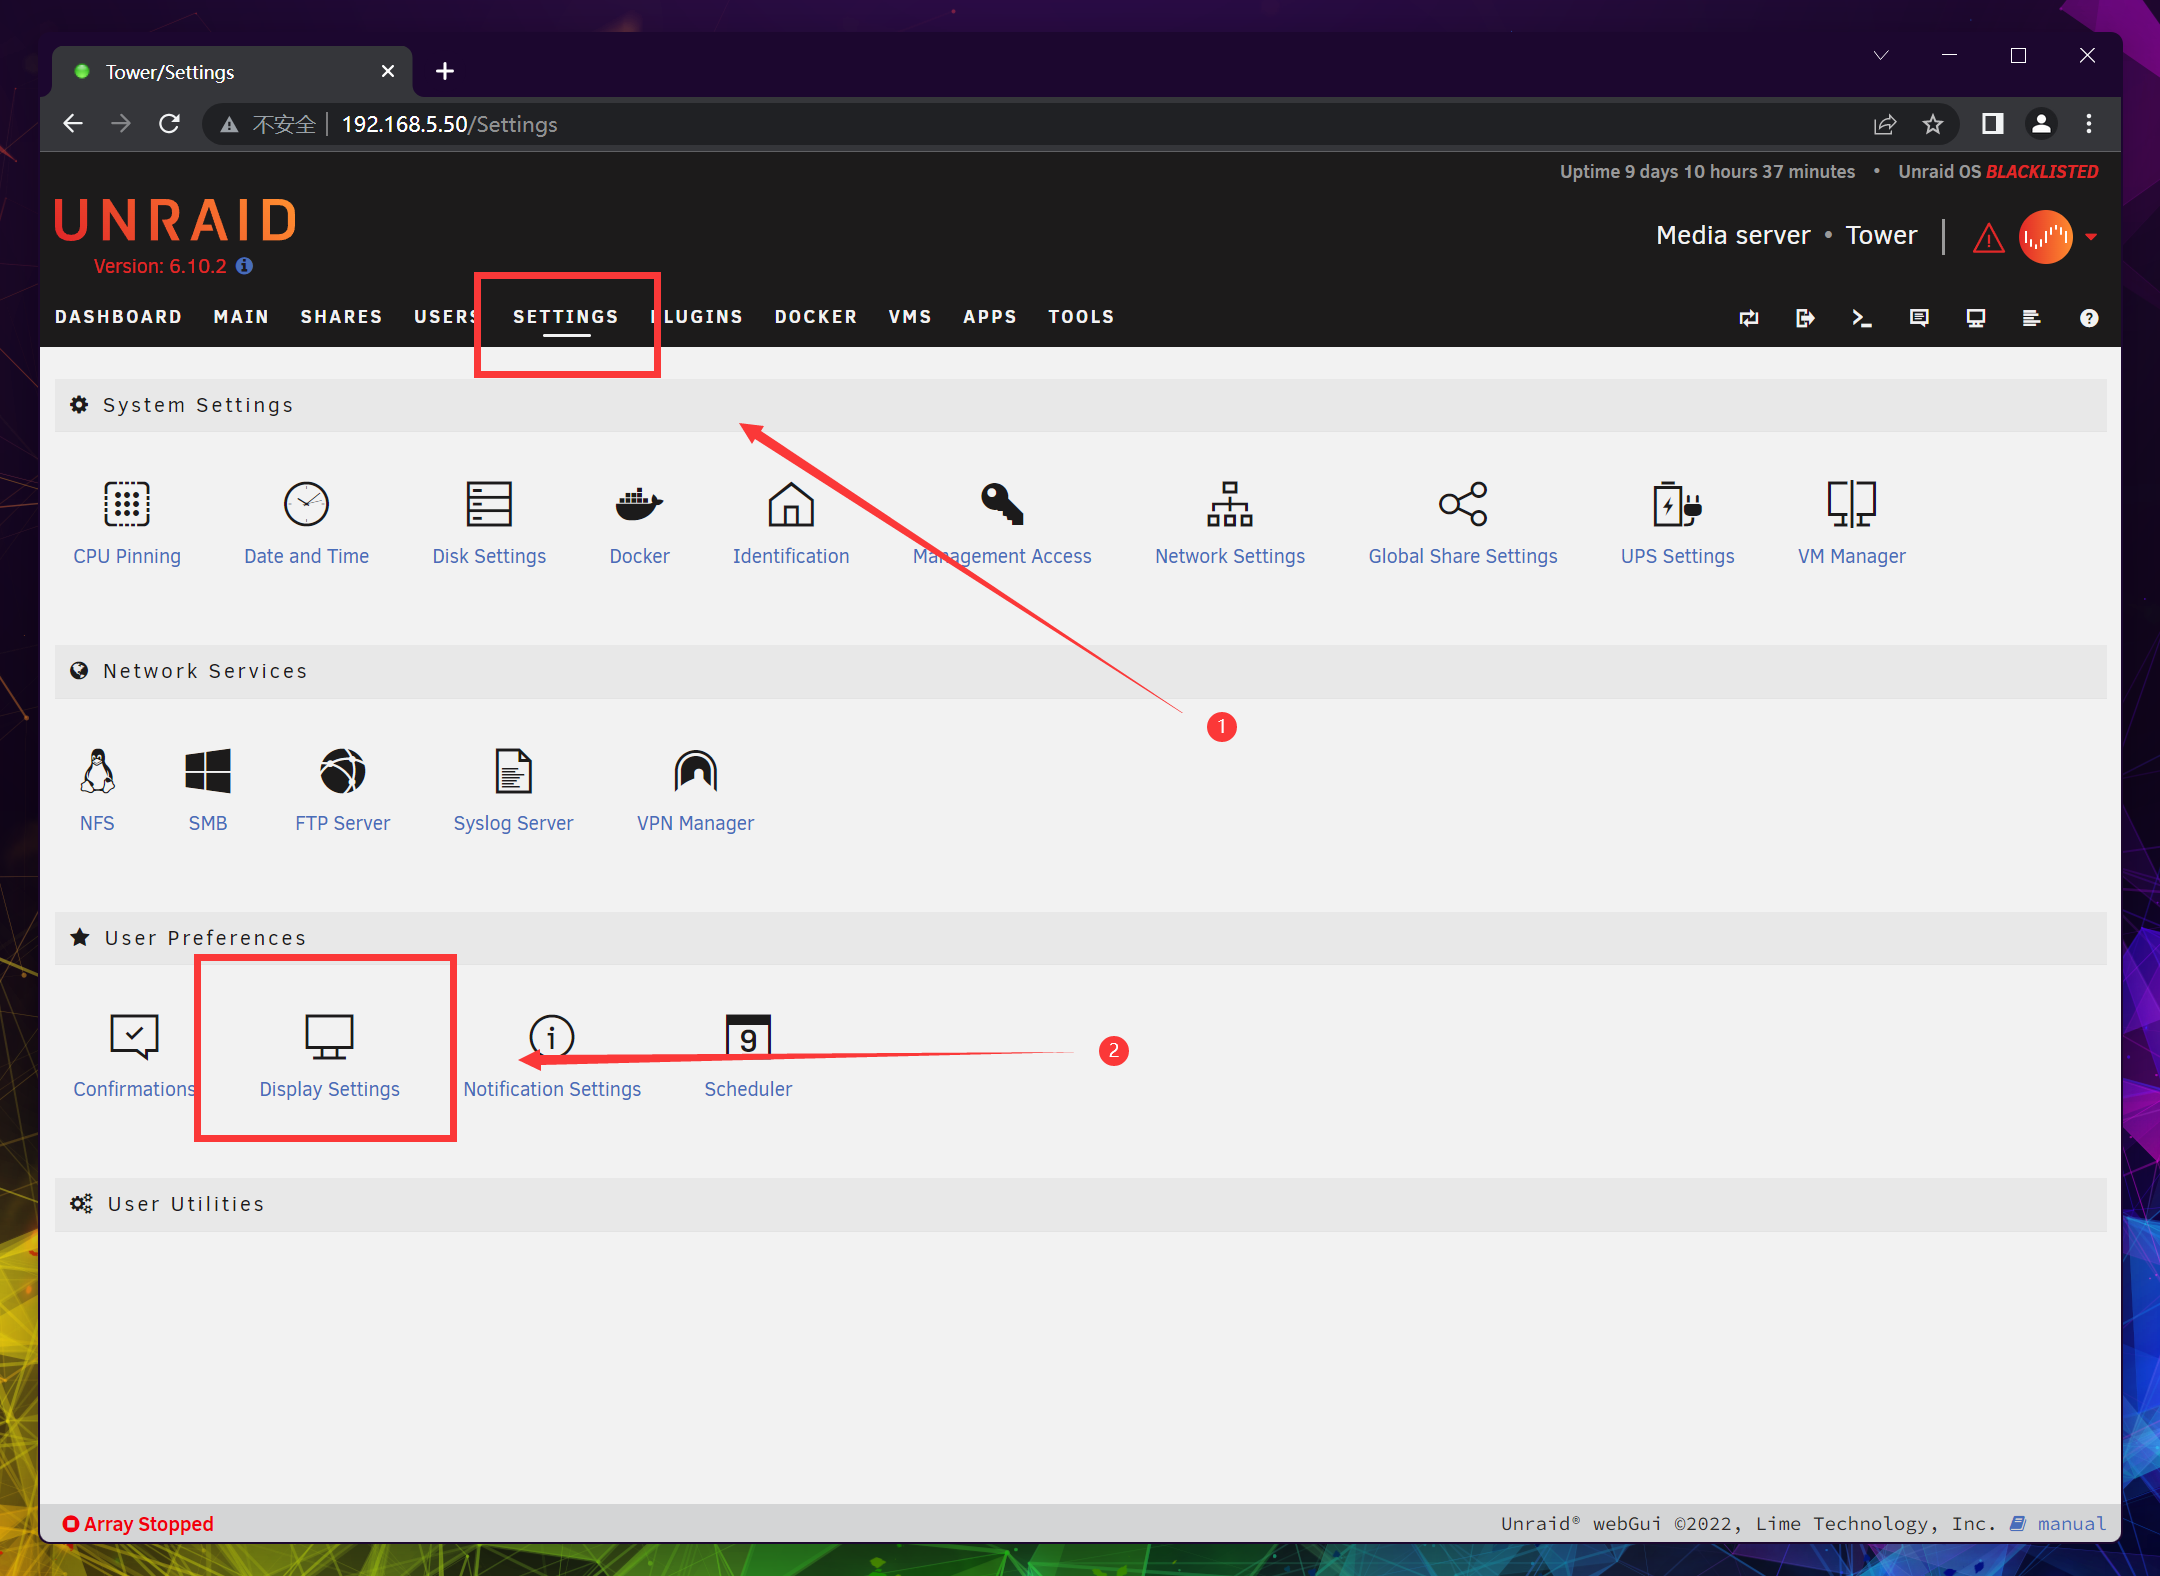Screen dimensions: 2160x1576
Task: Open Chrome three-dot menu
Action: [x=2089, y=124]
